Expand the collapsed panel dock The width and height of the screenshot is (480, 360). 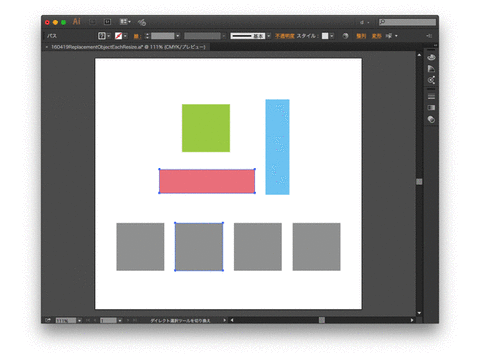[435, 45]
